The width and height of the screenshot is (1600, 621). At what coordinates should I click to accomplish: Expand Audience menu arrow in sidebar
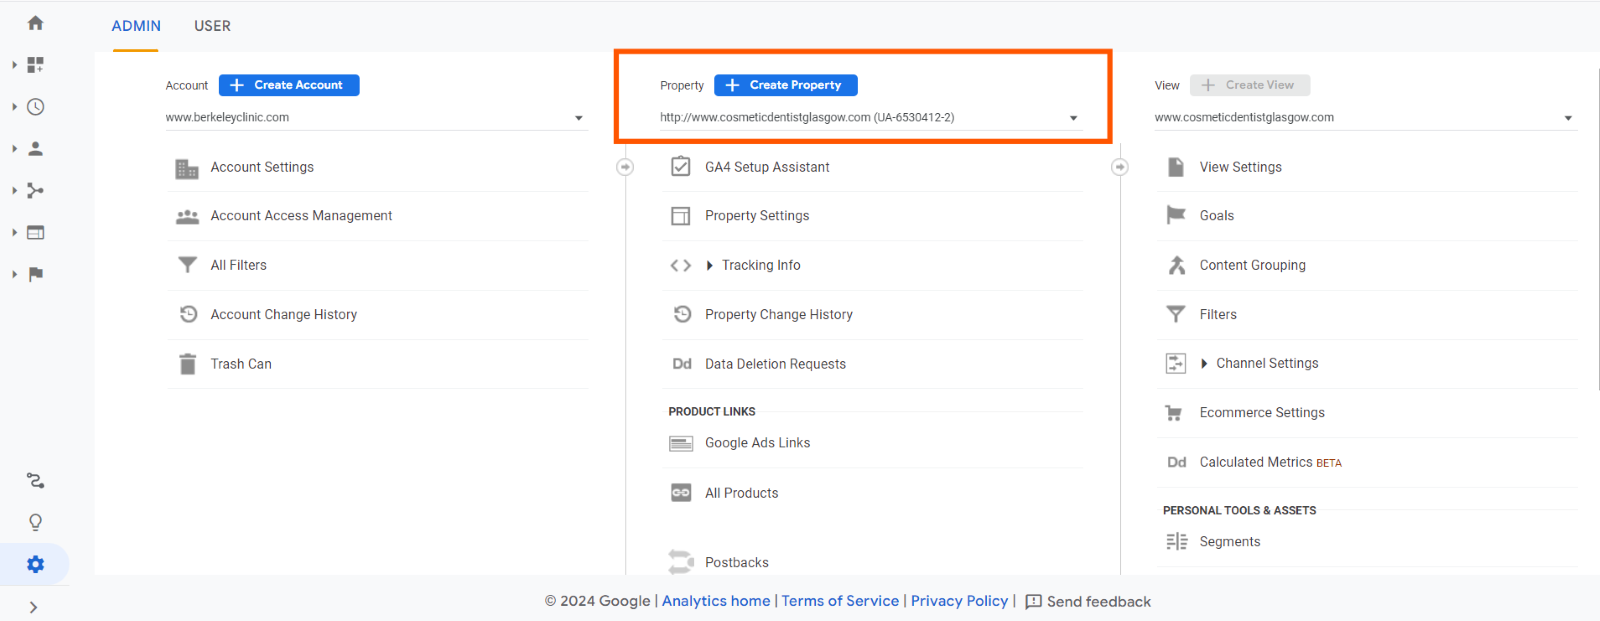click(x=14, y=149)
